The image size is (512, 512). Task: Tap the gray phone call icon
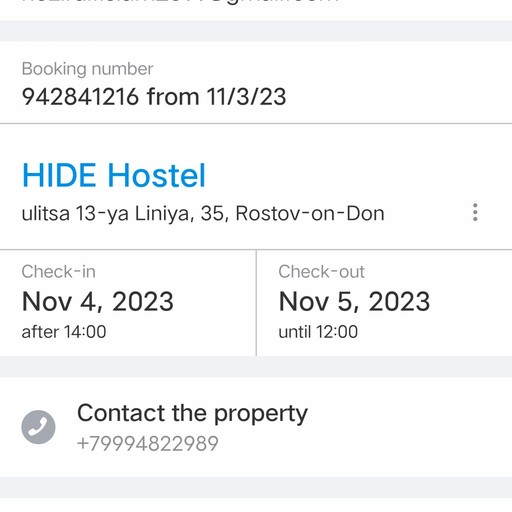point(38,427)
